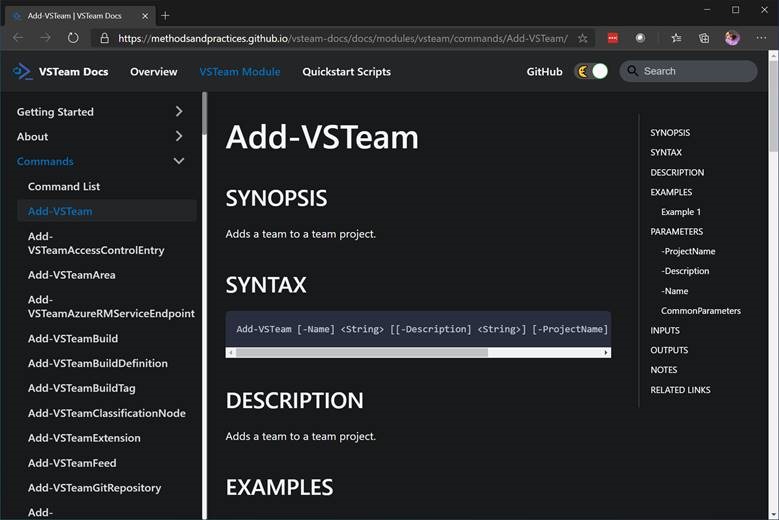Click the address bar URL
779x520 pixels.
coord(343,38)
